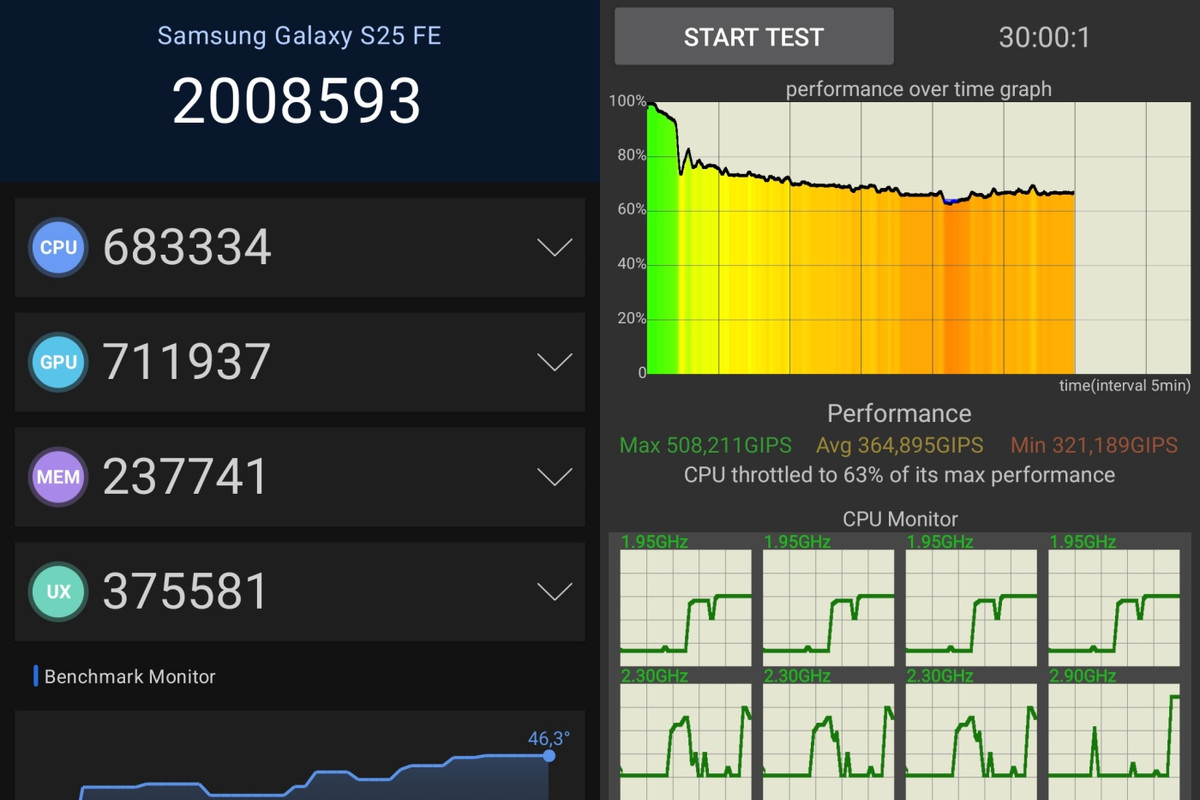
Task: Click the MEM score value 237741
Action: [186, 477]
